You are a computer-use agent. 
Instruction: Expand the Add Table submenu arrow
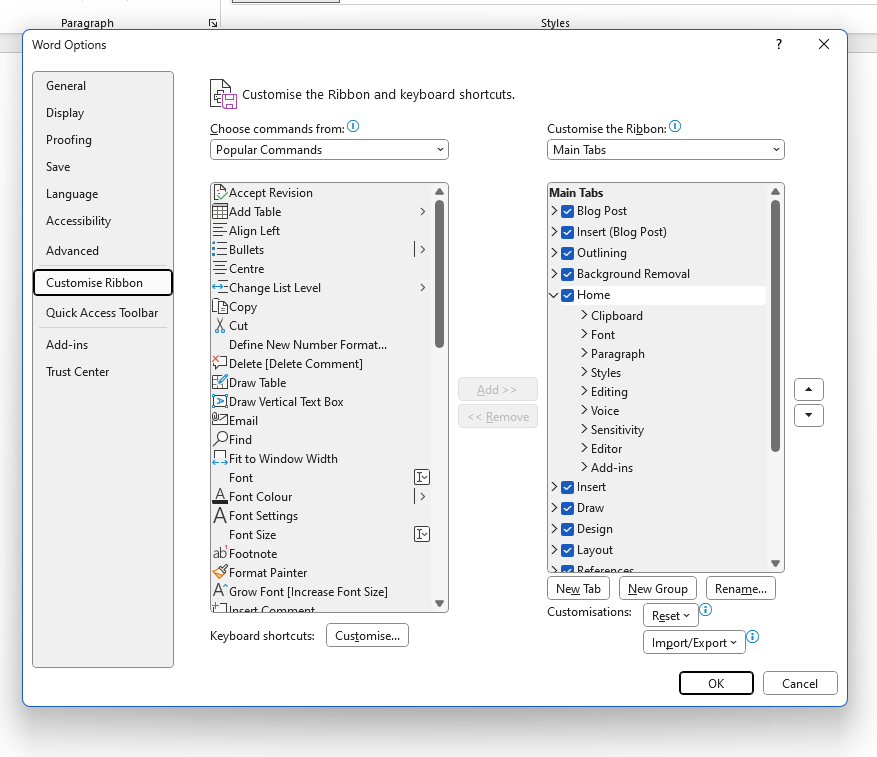423,211
